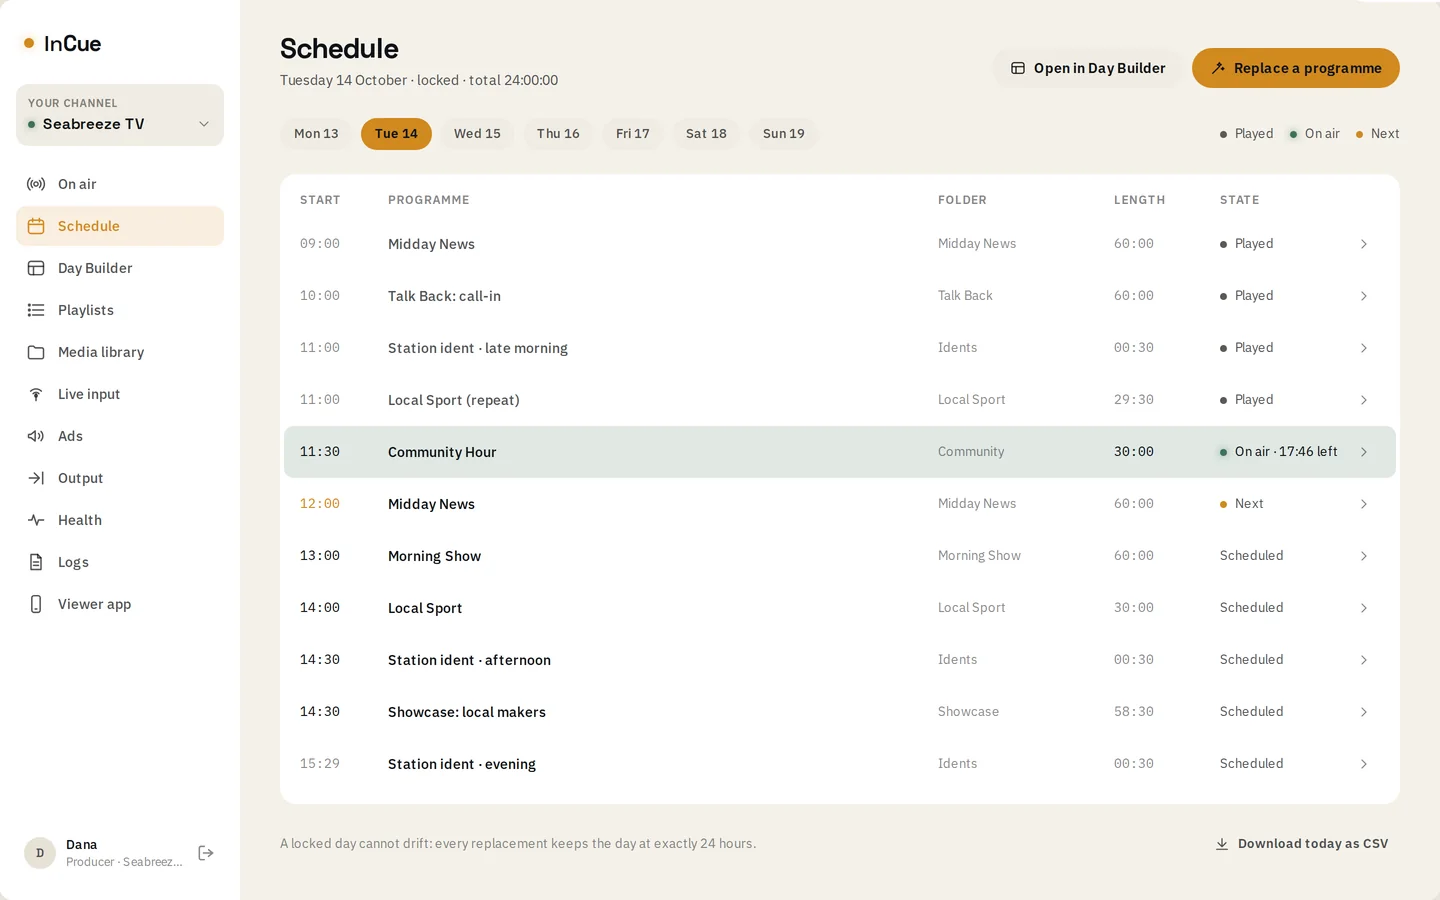Expand the 09:00 Midday News row chevron

click(1363, 244)
